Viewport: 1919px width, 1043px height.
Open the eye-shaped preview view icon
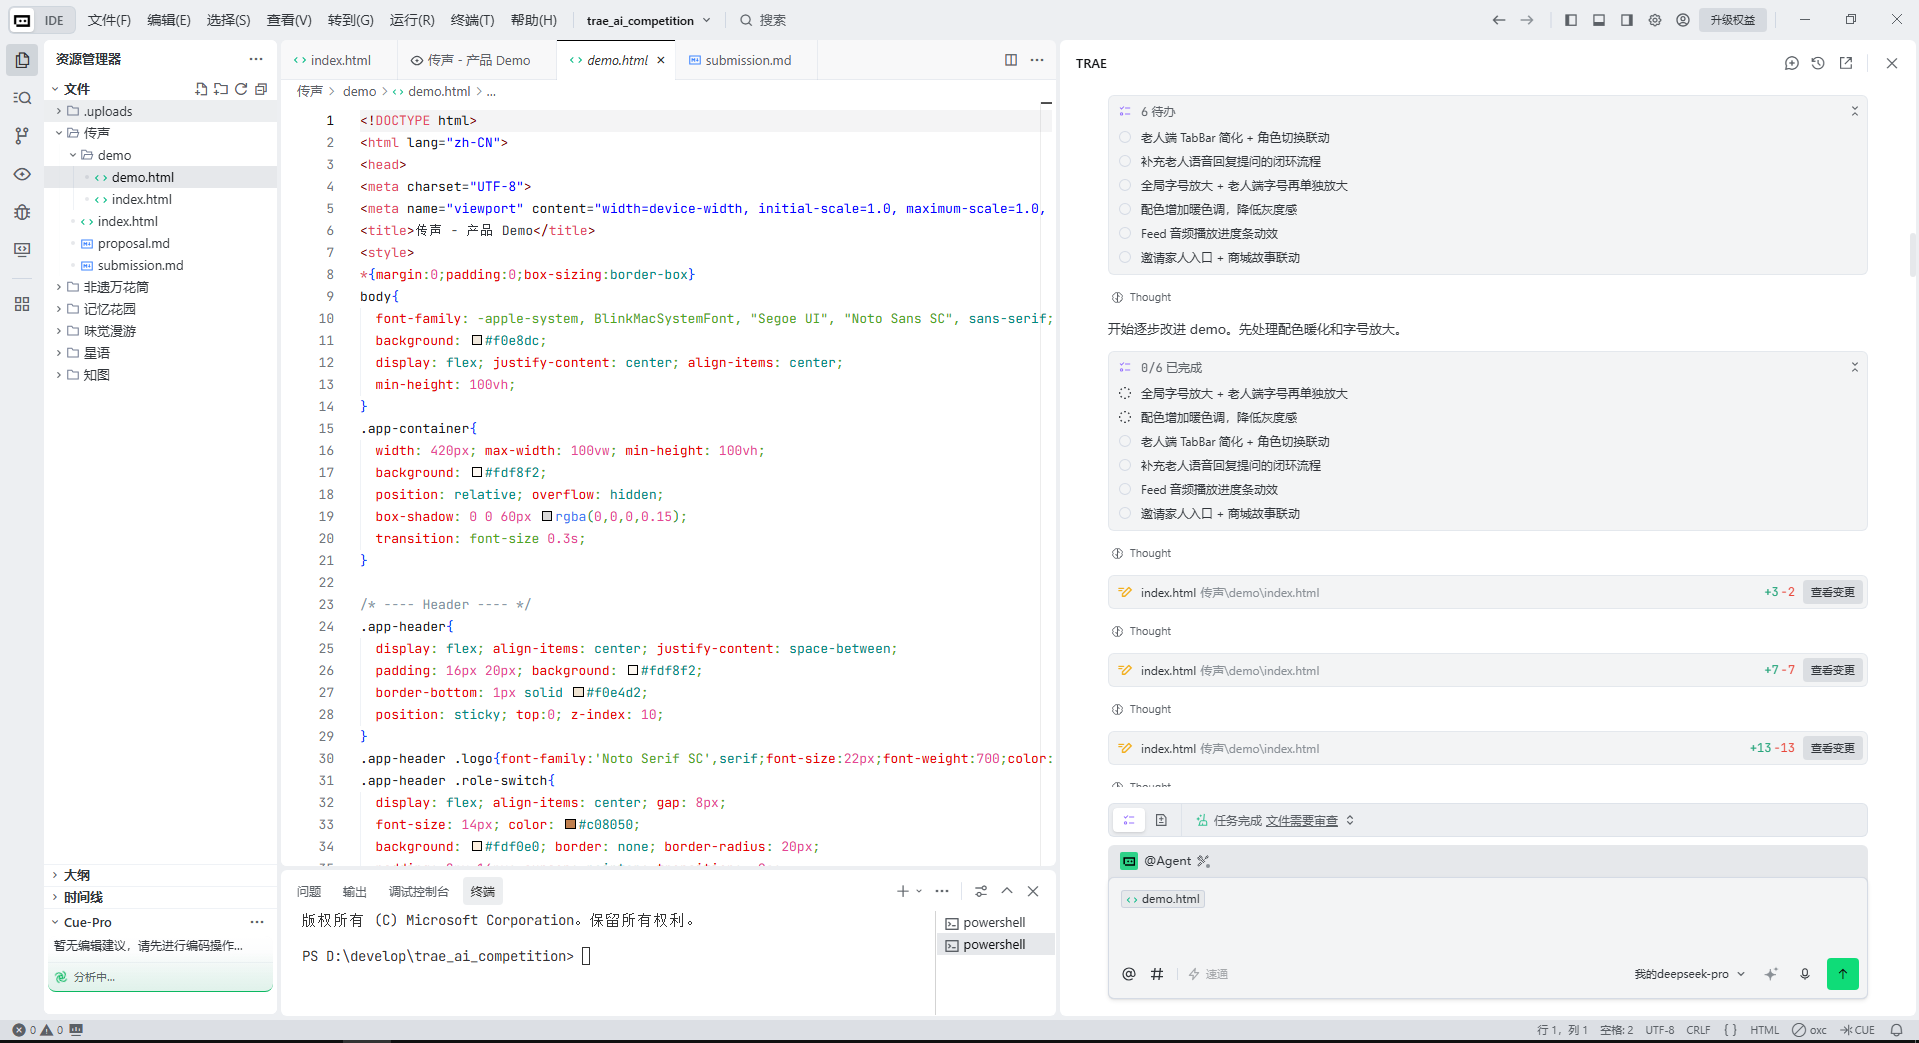(x=22, y=174)
